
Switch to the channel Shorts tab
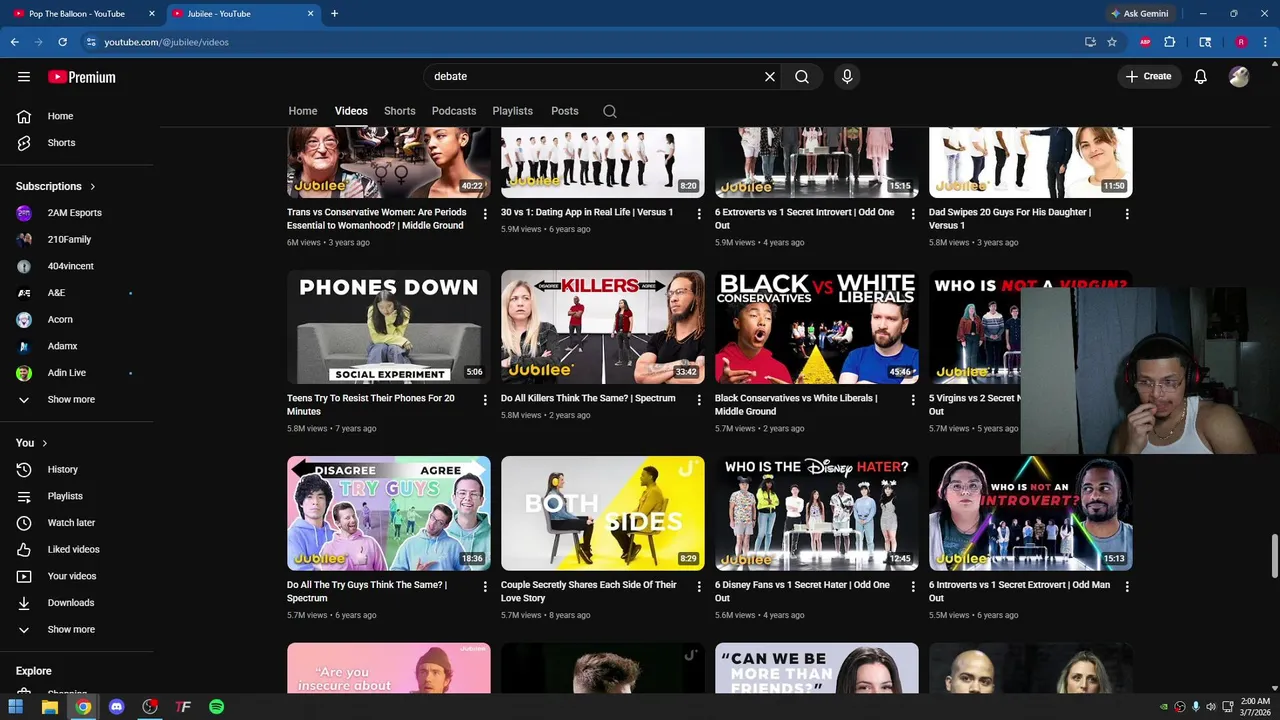[x=399, y=111]
